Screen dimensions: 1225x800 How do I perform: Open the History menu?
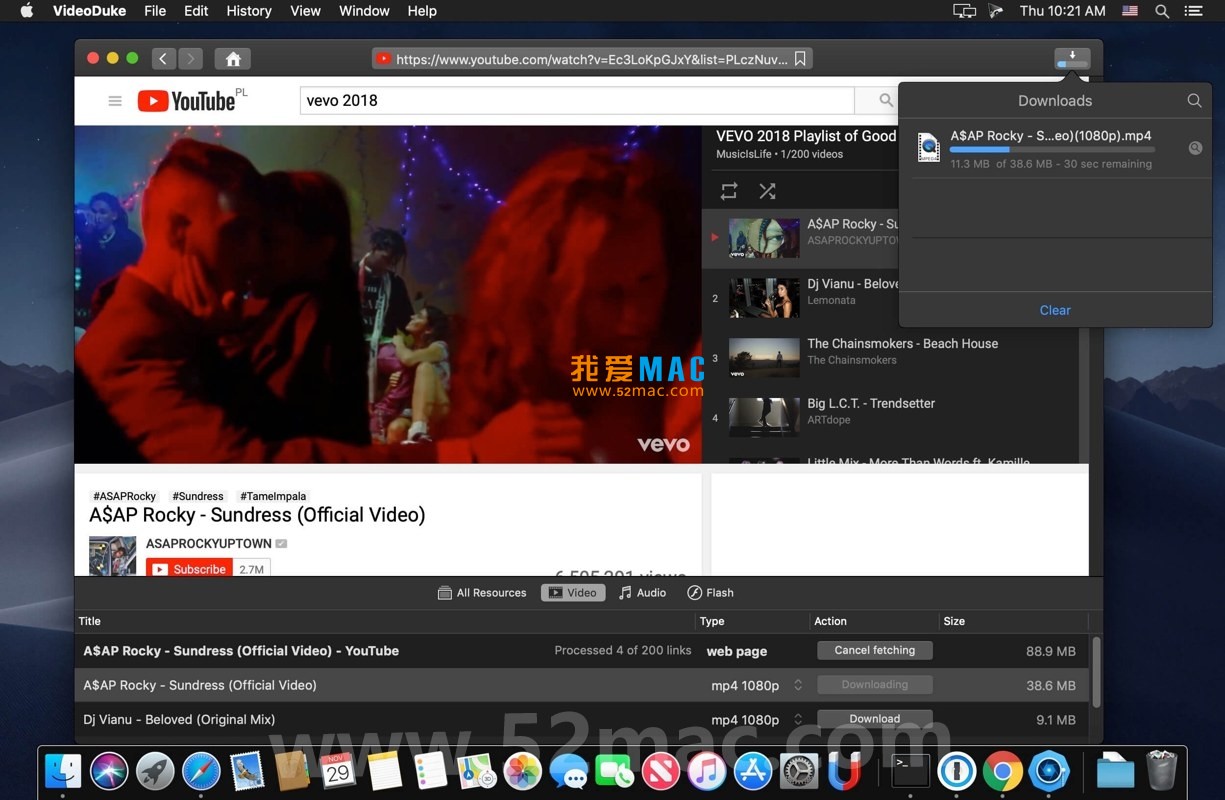tap(249, 11)
